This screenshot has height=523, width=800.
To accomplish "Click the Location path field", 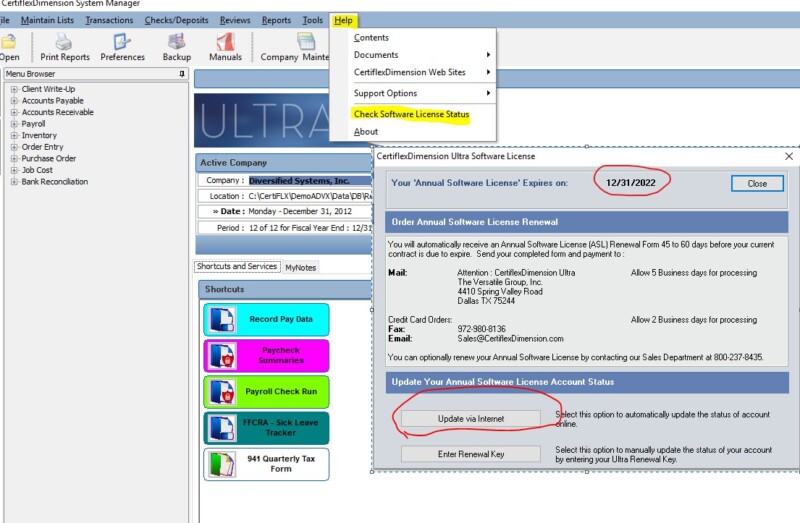I will (310, 196).
